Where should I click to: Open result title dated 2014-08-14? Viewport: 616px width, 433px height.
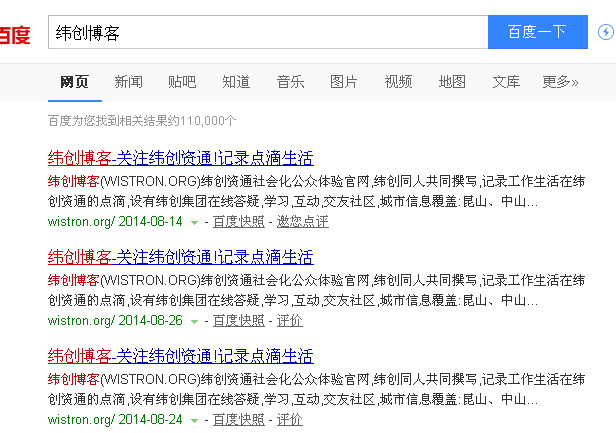click(181, 158)
